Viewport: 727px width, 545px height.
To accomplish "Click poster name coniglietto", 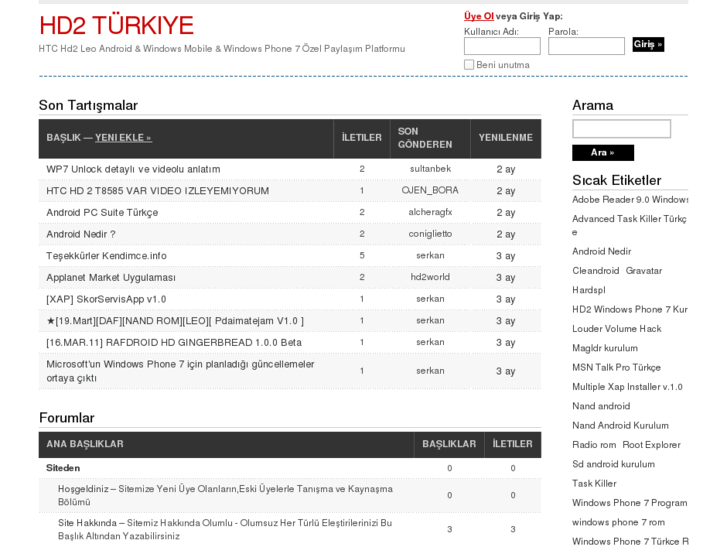I will [x=430, y=234].
